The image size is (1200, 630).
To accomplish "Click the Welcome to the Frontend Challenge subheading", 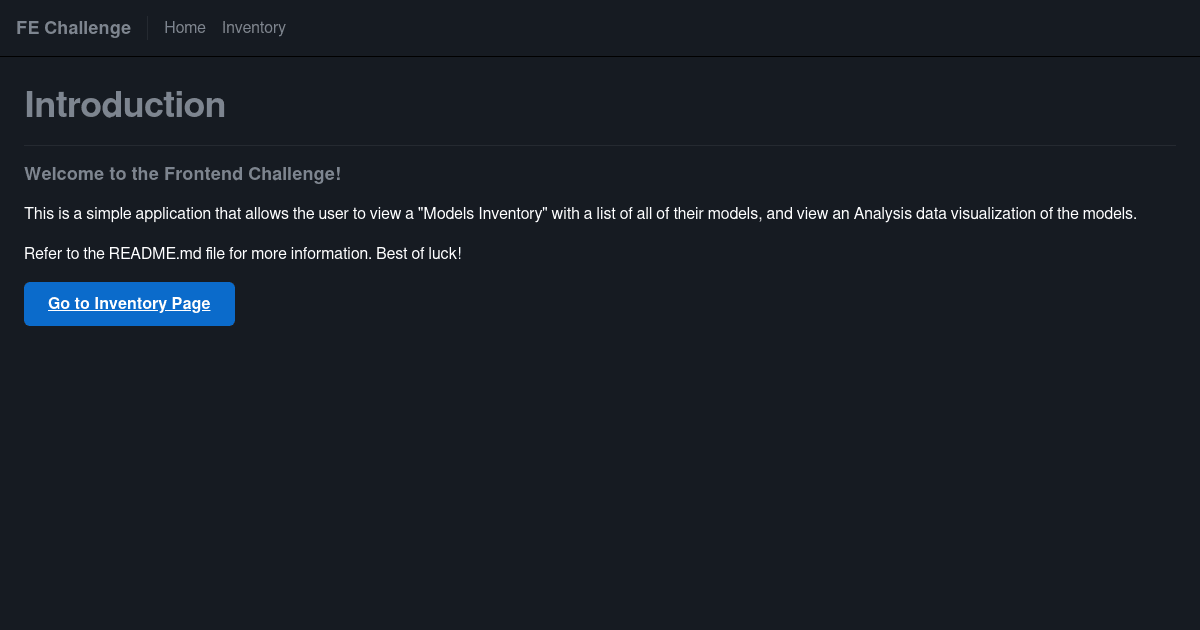I will (183, 174).
